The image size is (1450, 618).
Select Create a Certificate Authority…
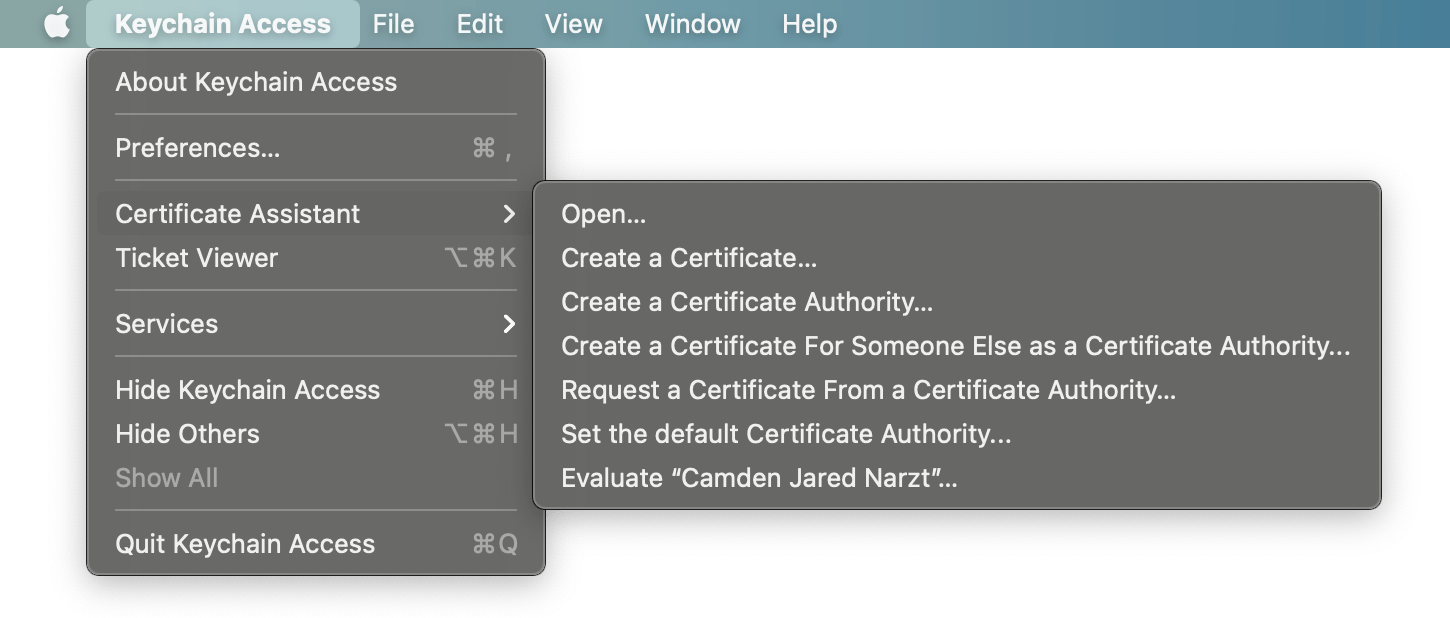tap(747, 302)
